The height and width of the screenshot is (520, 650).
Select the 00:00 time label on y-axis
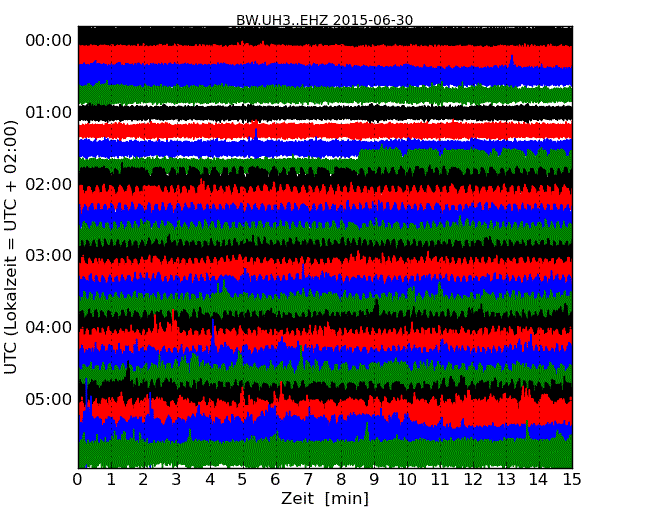point(49,41)
